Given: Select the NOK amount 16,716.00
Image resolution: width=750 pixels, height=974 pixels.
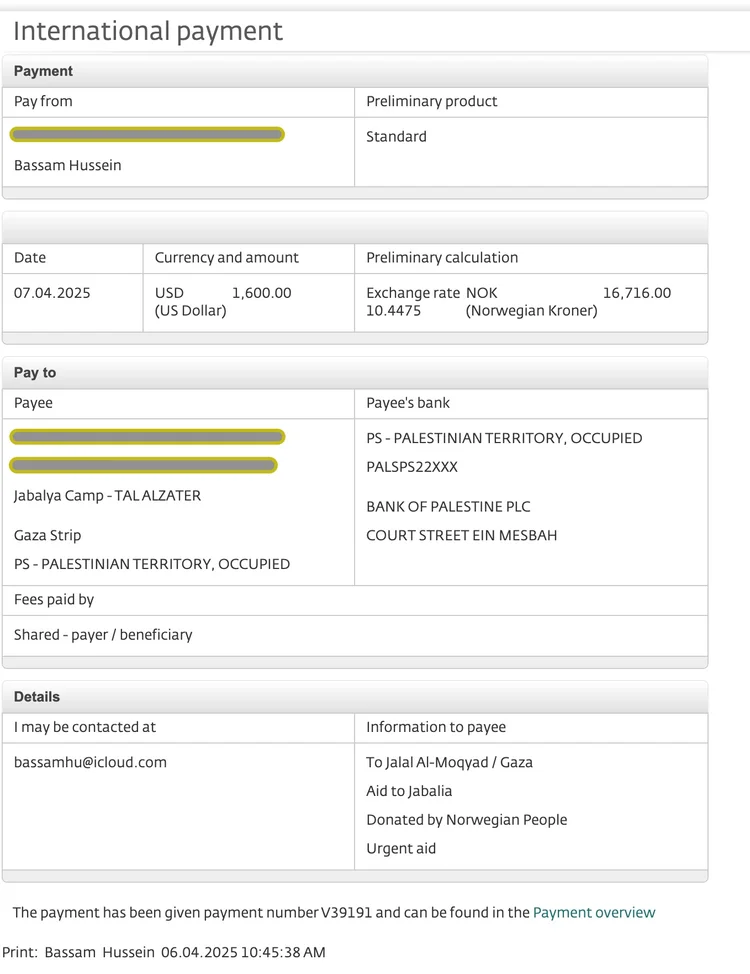Looking at the screenshot, I should [636, 293].
